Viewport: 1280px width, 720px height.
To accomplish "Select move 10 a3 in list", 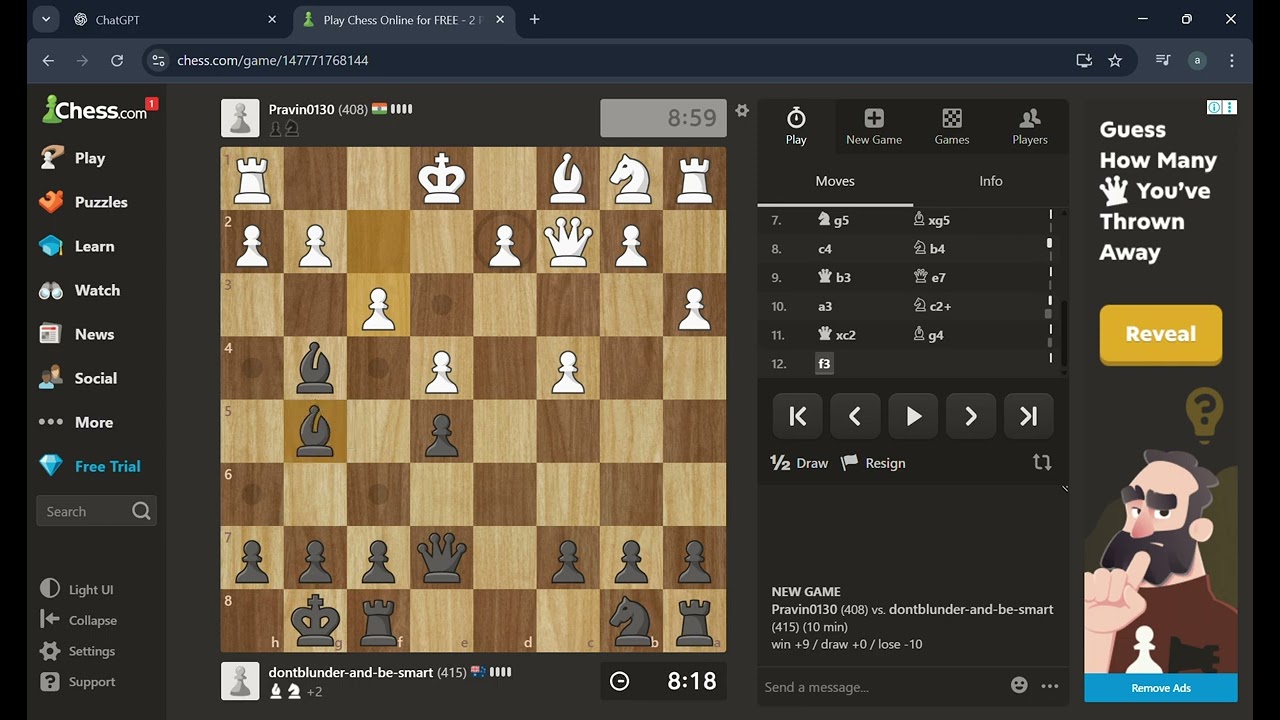I will point(825,306).
